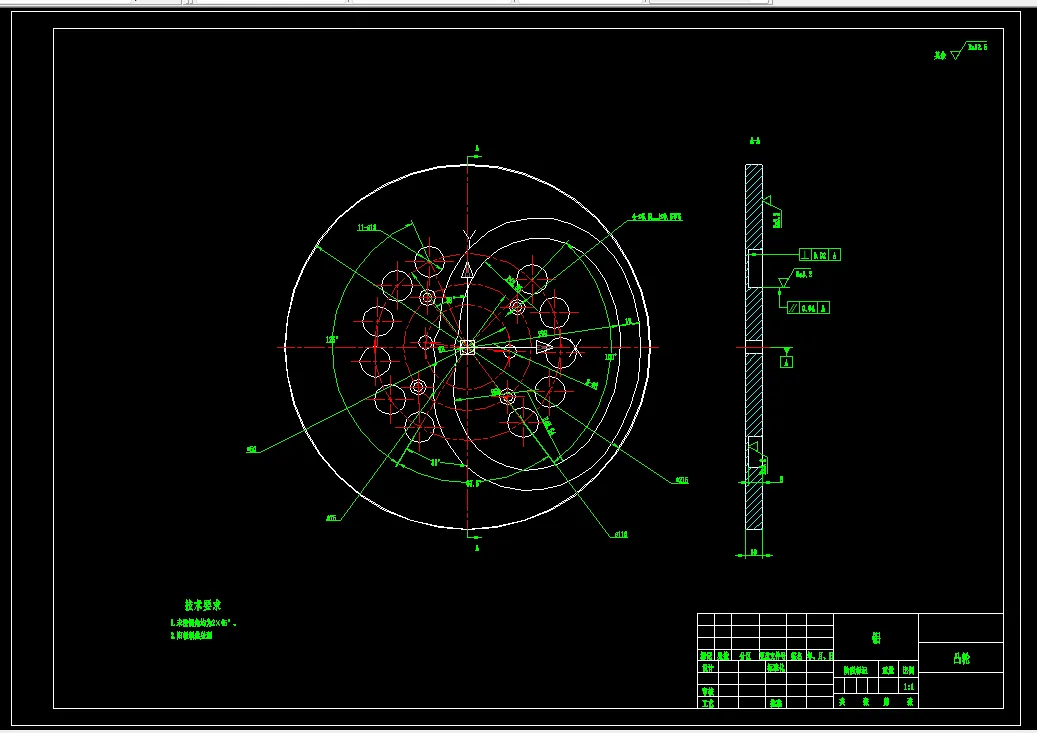Click technical requirement line 2
The height and width of the screenshot is (733, 1037).
(191, 636)
